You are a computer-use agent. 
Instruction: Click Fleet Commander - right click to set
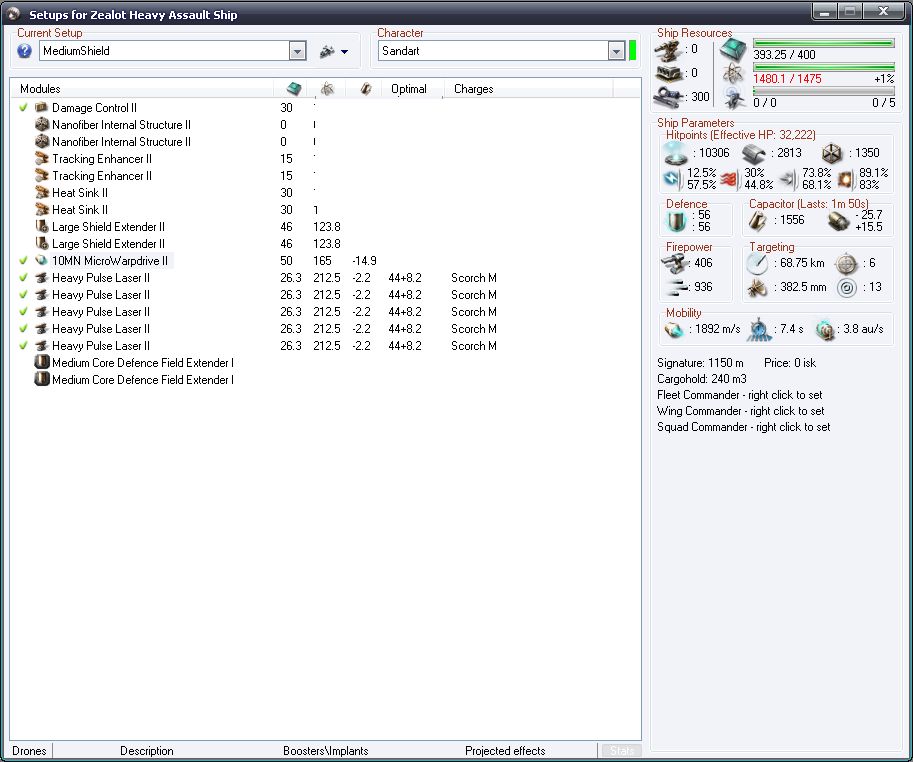click(739, 395)
